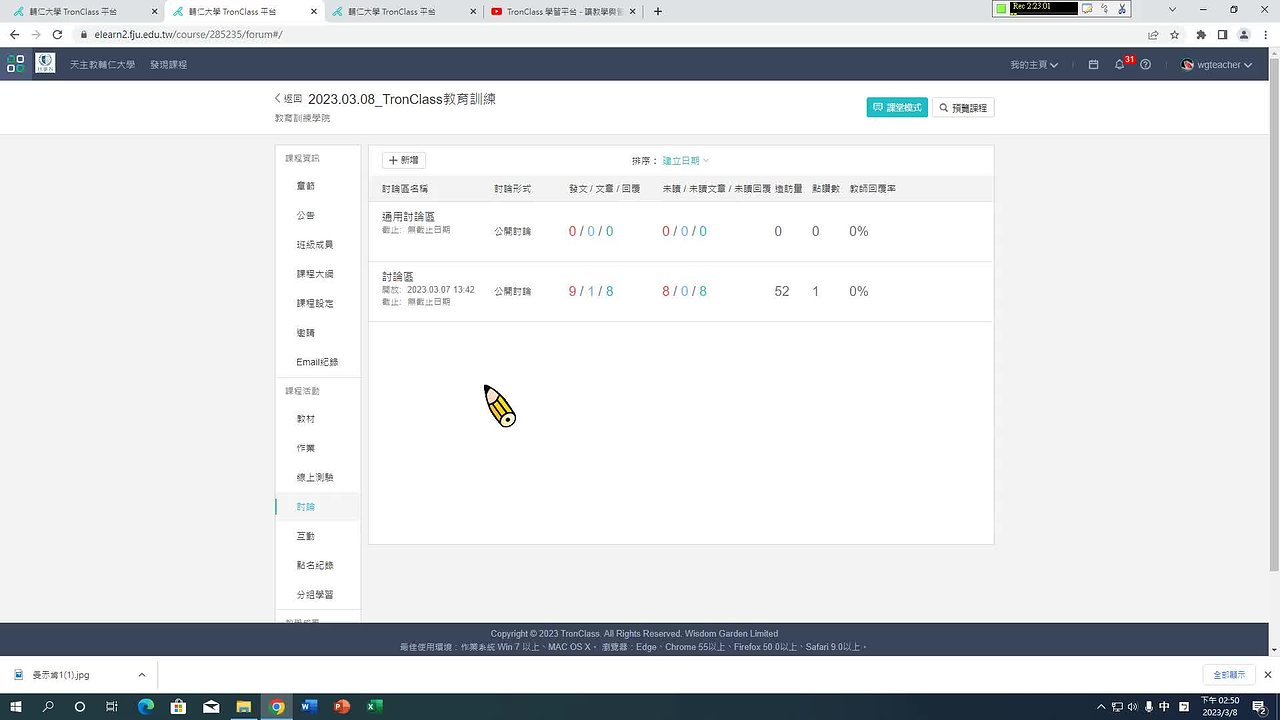Click the visit count 52
This screenshot has height=720, width=1280.
click(x=782, y=291)
